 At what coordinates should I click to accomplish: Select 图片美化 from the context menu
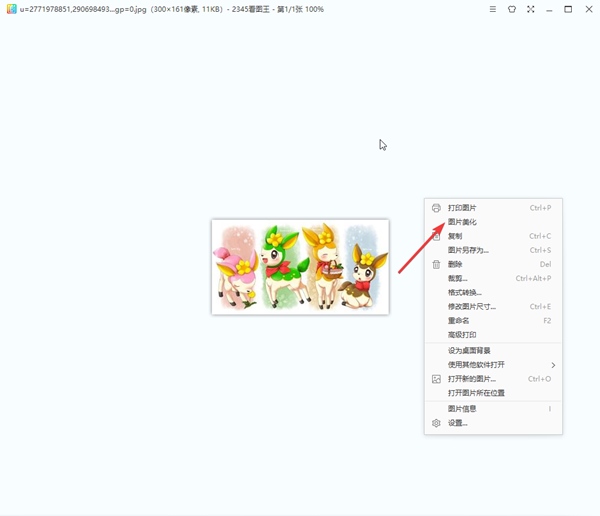pyautogui.click(x=462, y=222)
